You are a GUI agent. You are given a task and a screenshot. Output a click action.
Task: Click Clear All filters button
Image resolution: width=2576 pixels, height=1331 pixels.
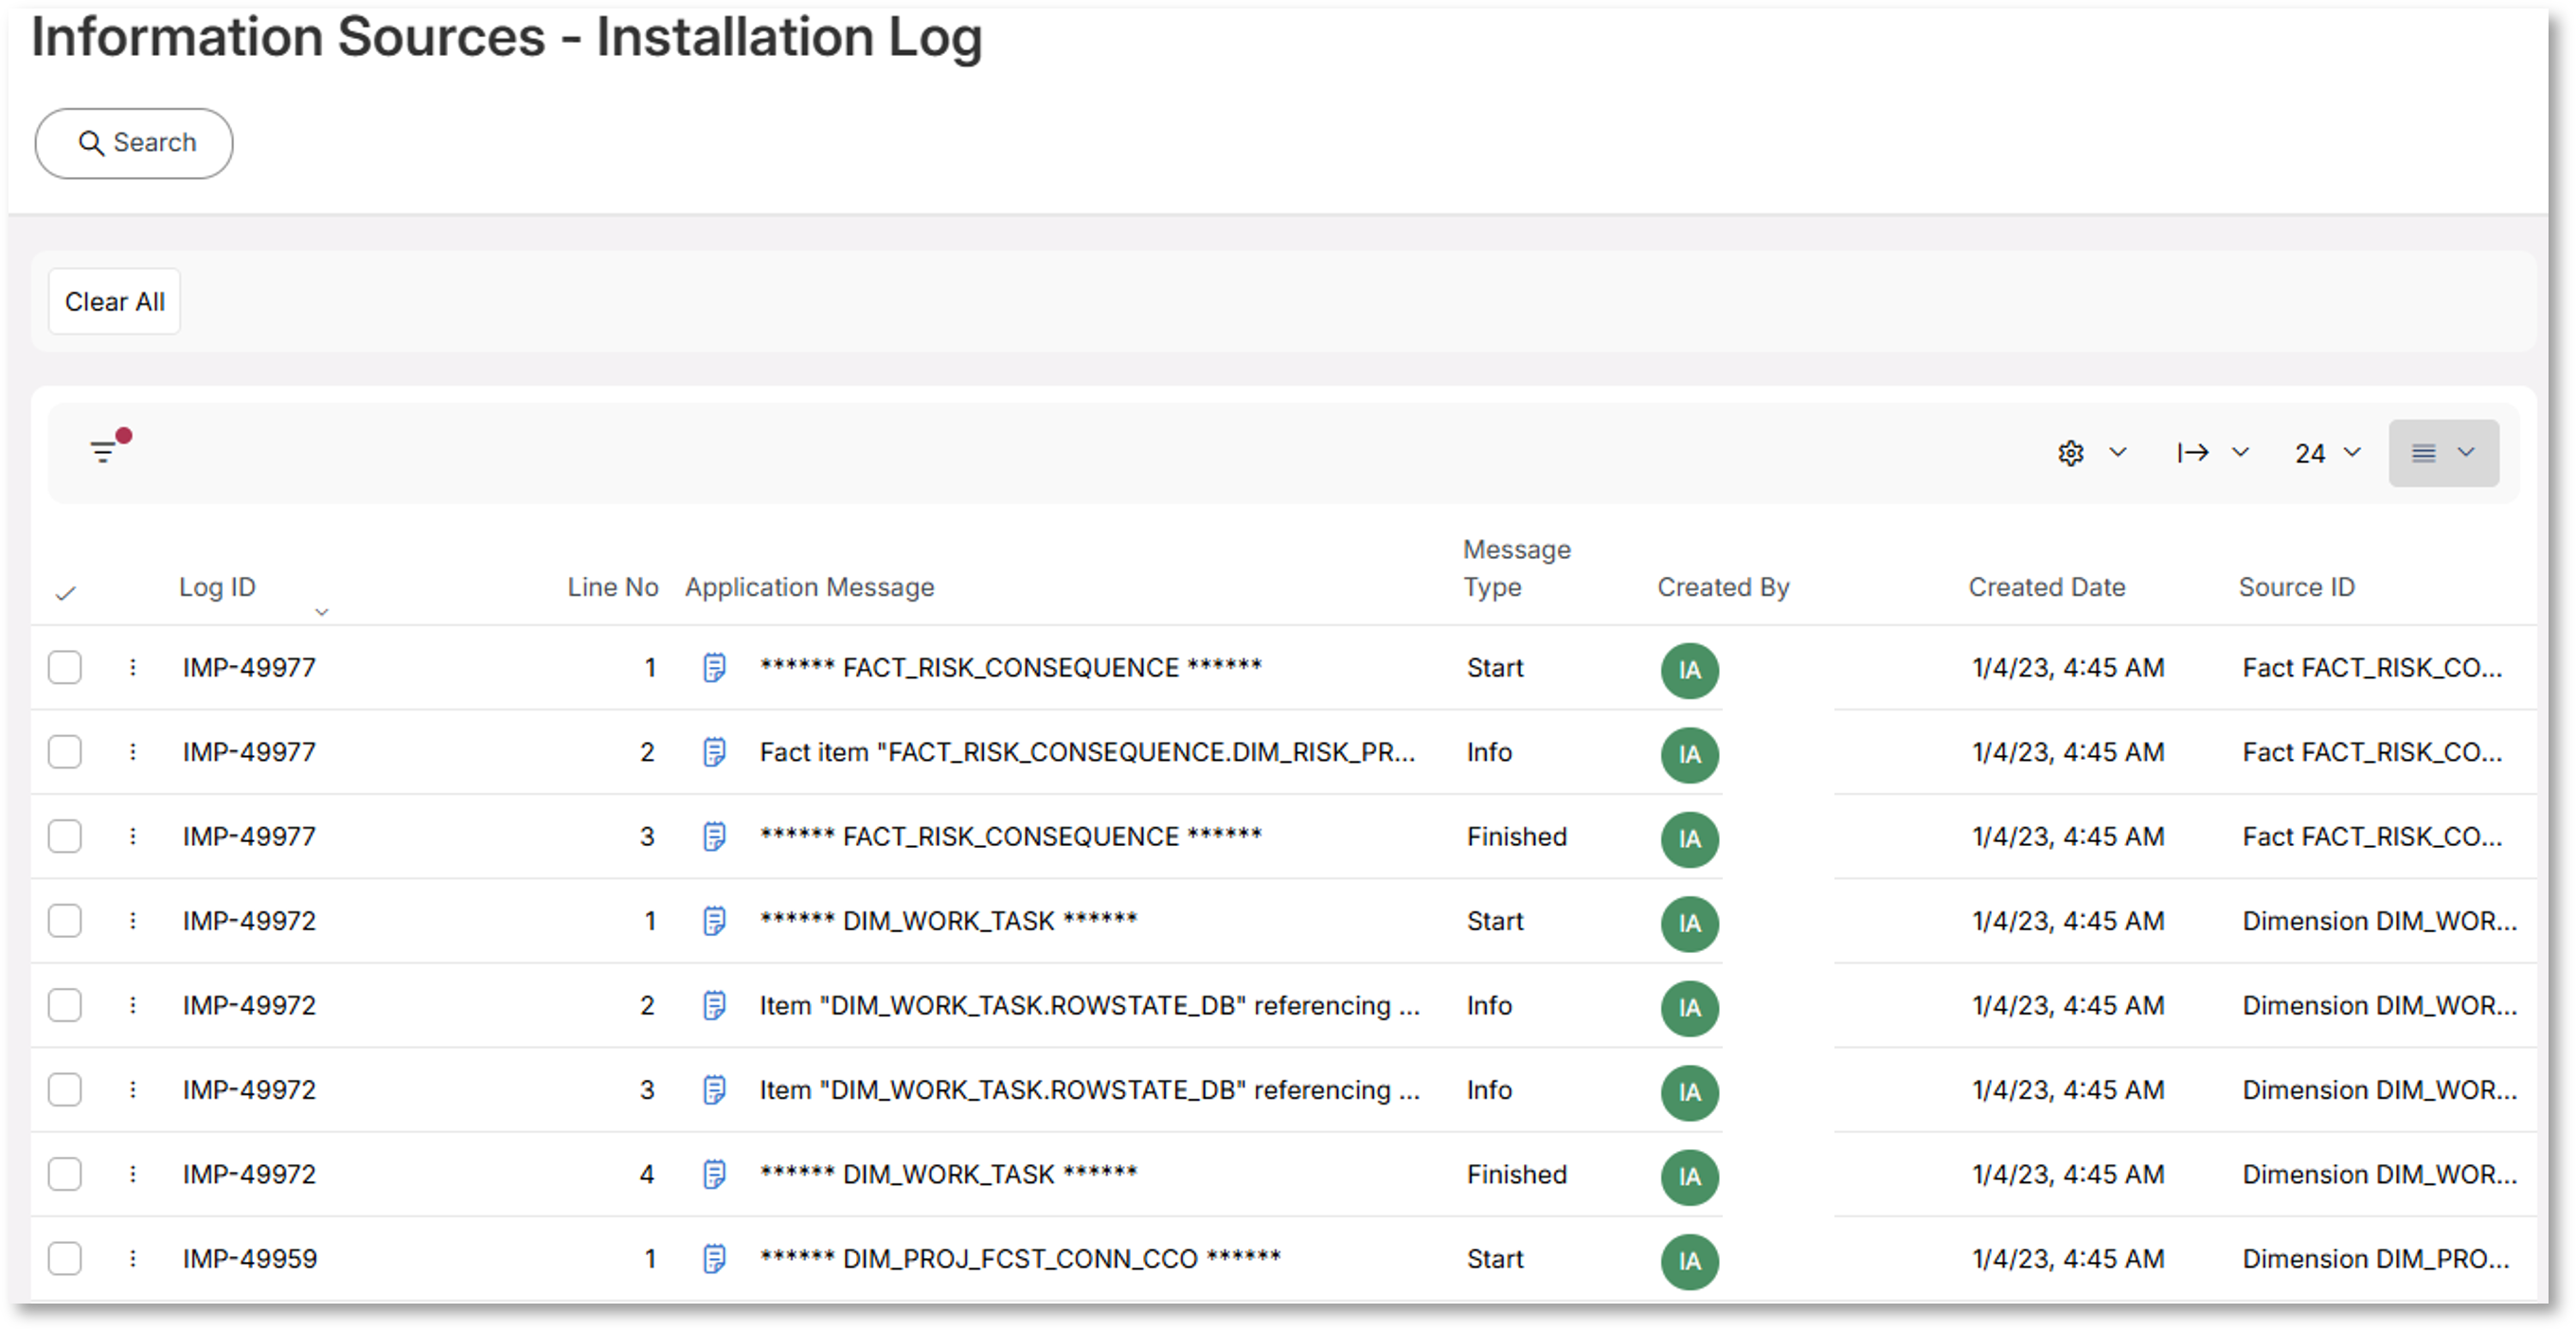tap(114, 301)
